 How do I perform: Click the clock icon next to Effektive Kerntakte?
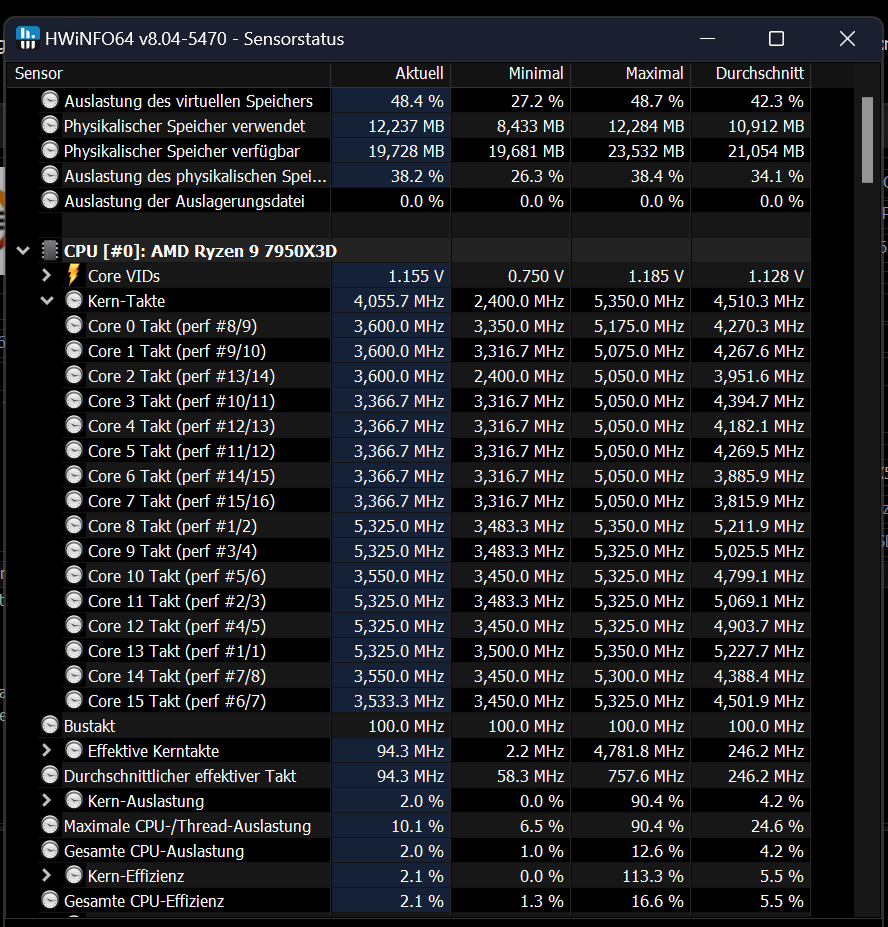[x=74, y=750]
